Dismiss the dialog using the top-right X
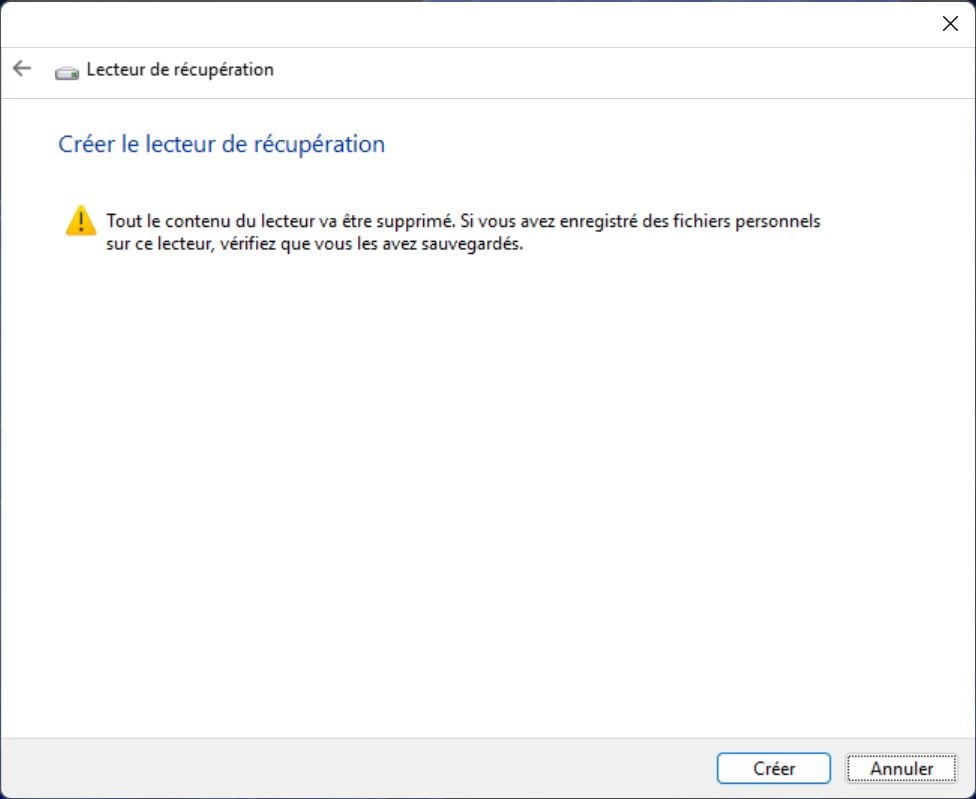Screen dimensions: 976x799 [x=949, y=24]
